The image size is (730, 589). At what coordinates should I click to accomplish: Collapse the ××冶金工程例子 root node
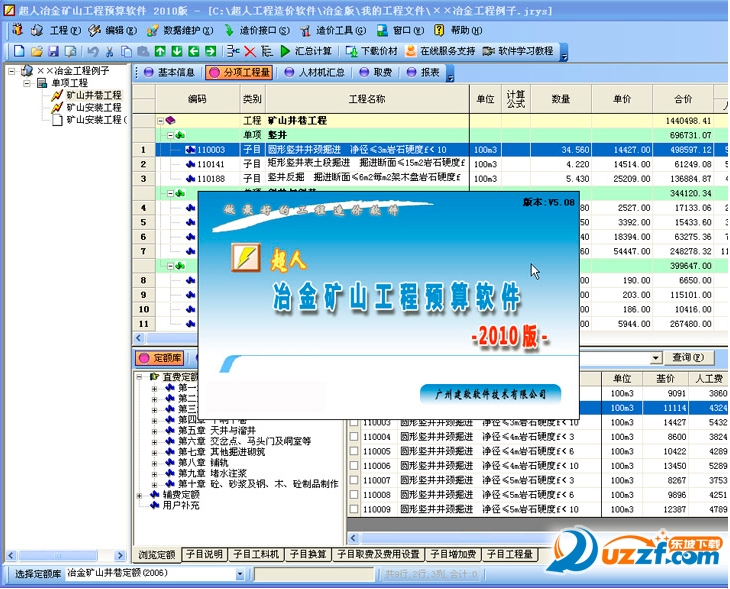[x=11, y=71]
